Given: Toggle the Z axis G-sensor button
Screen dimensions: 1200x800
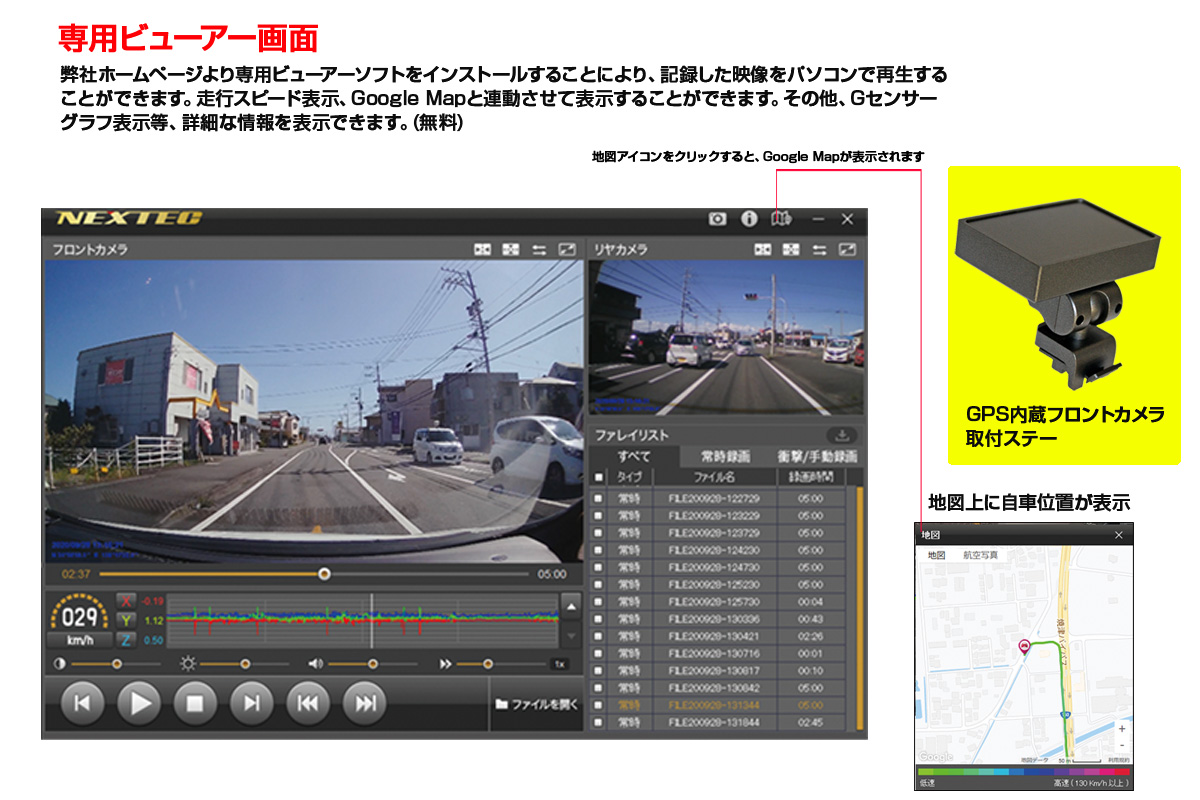Looking at the screenshot, I should coord(126,640).
